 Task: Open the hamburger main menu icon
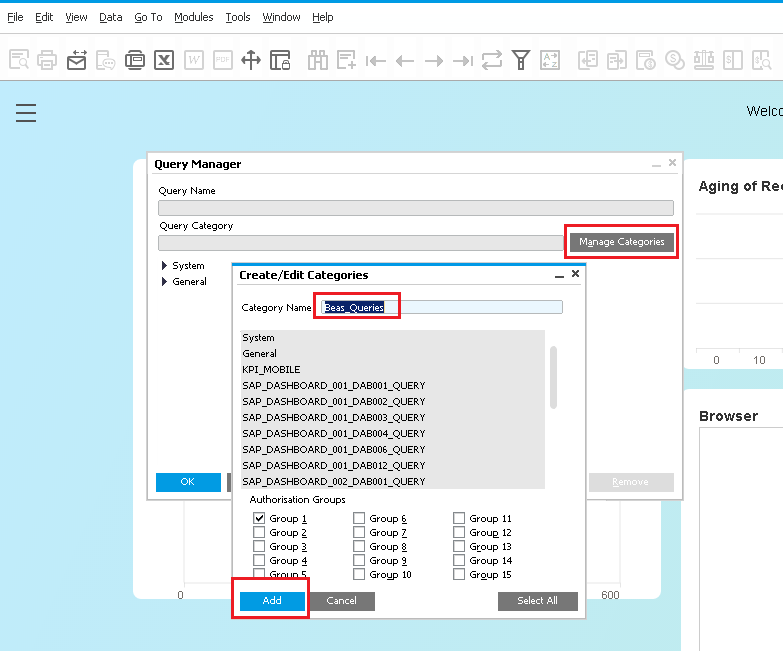(x=26, y=113)
